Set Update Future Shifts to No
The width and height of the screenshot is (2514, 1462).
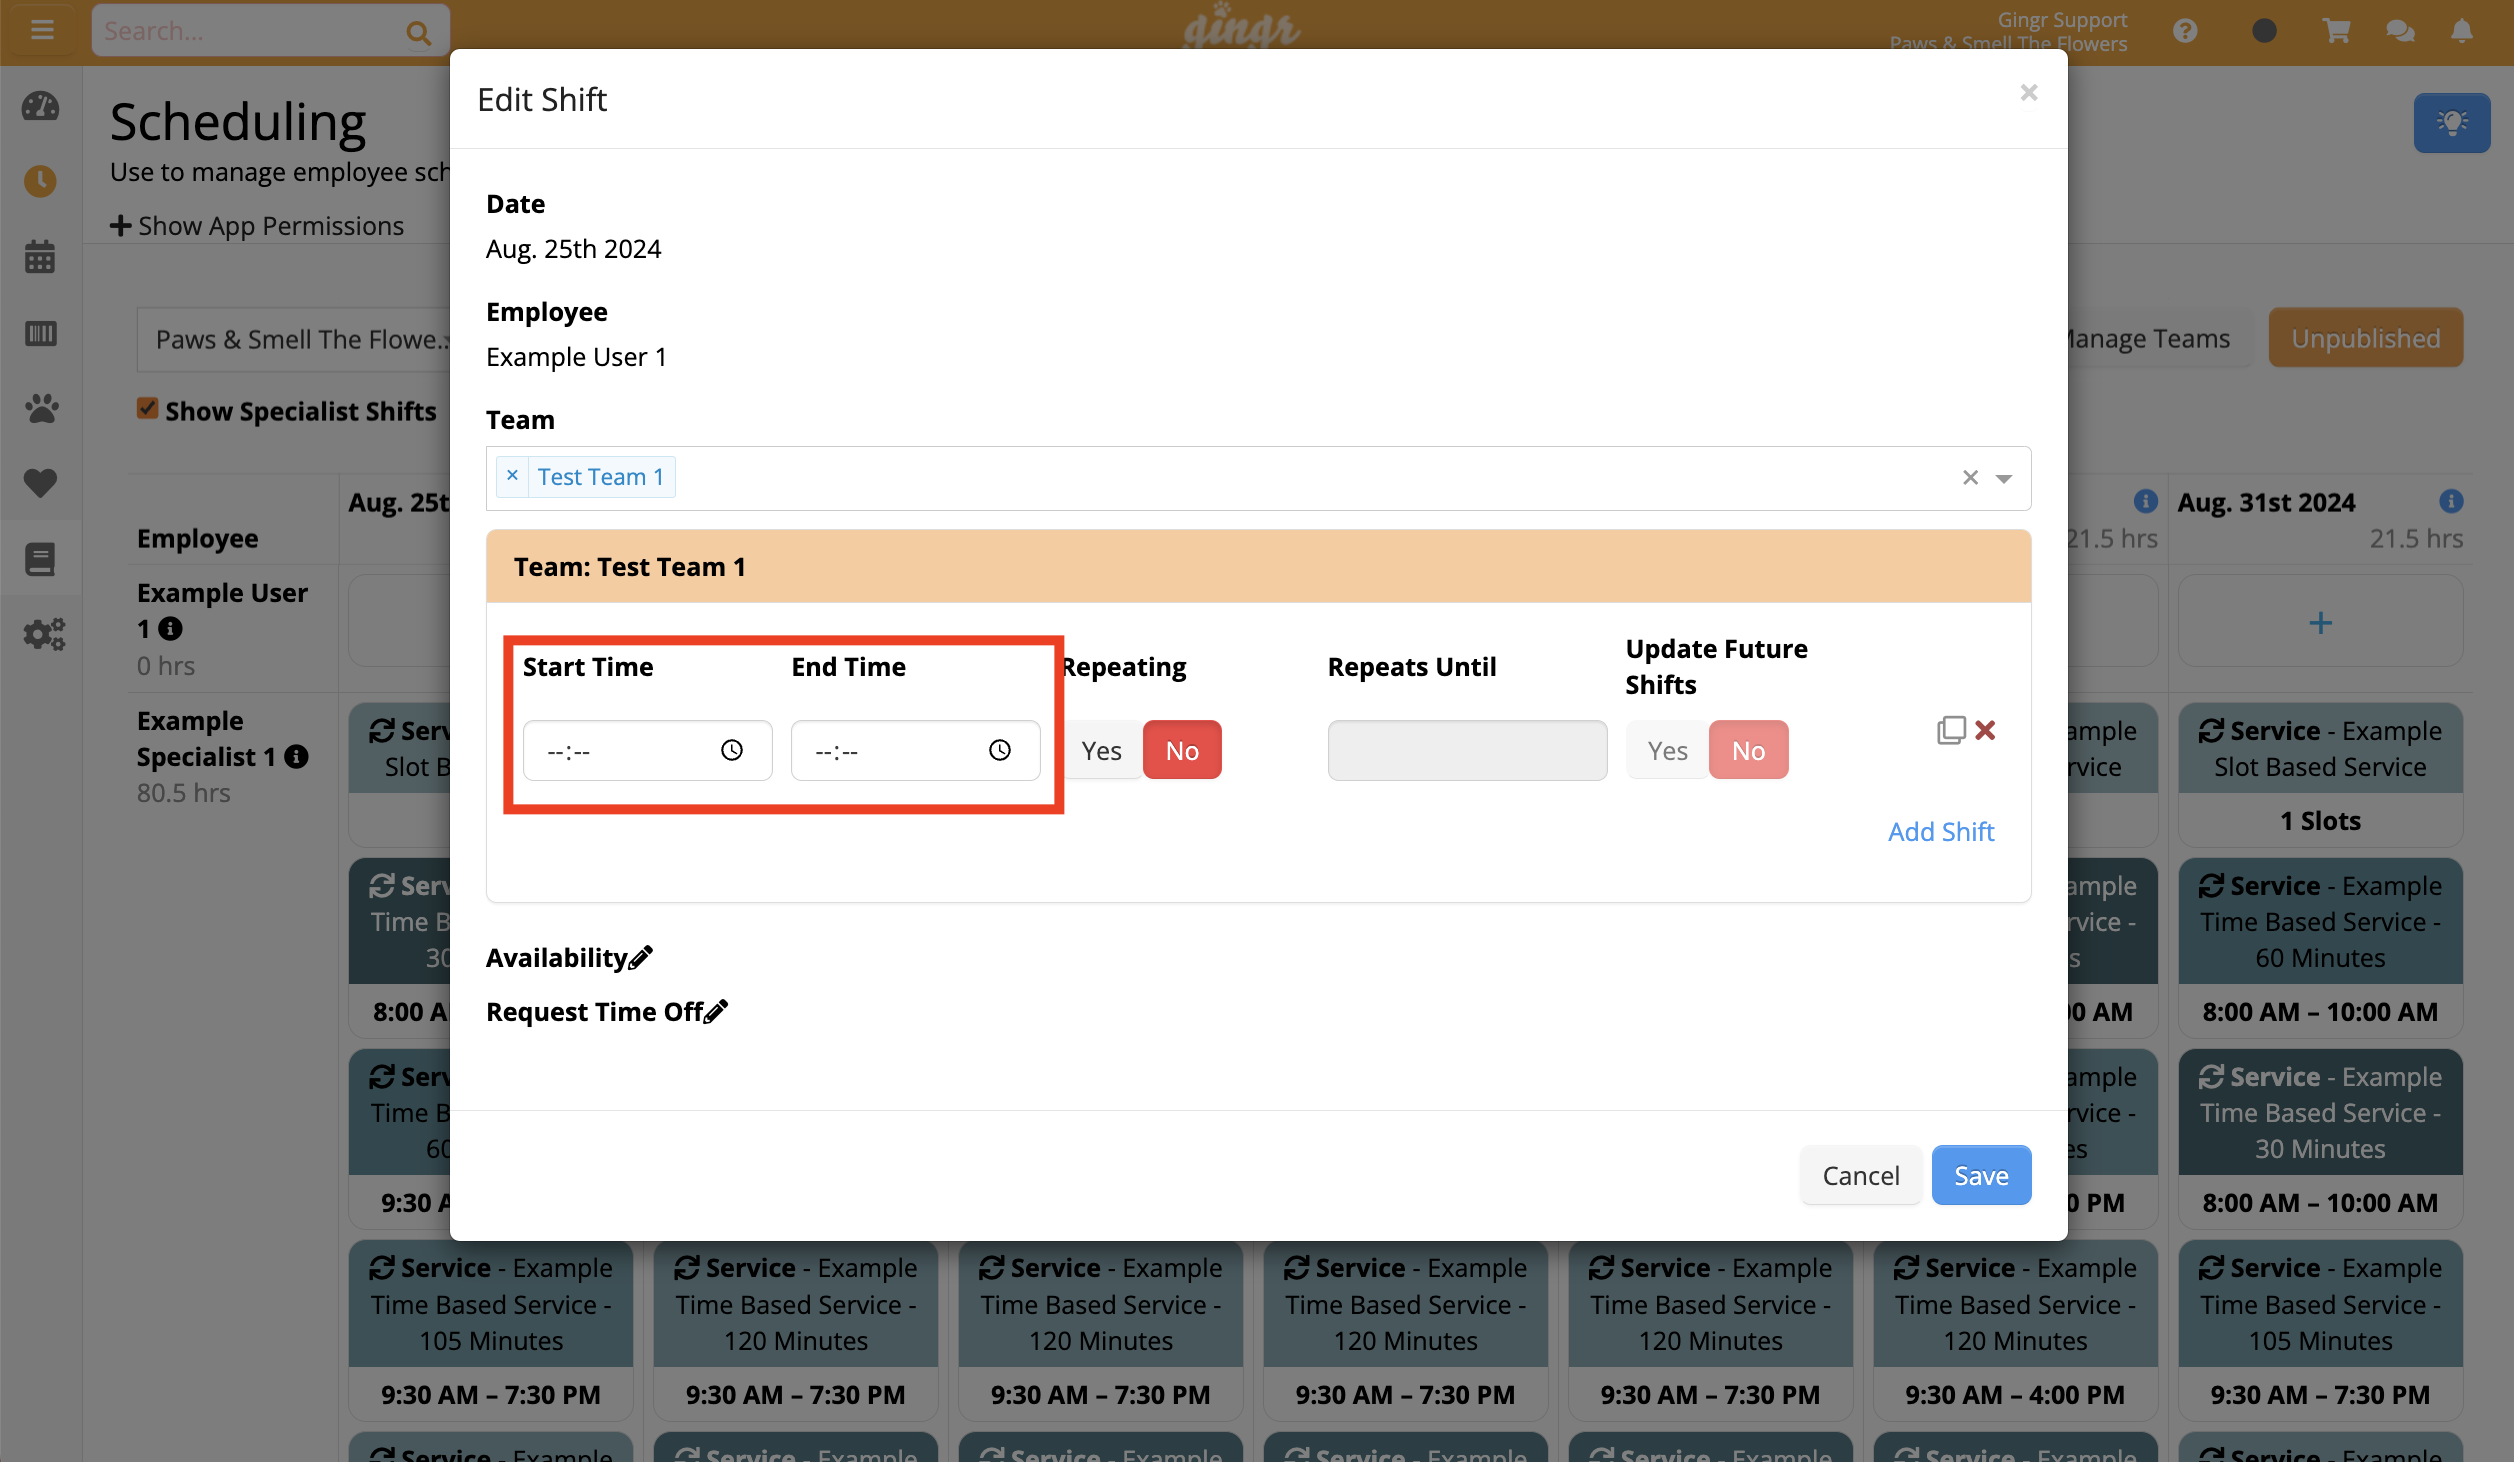pyautogui.click(x=1749, y=750)
